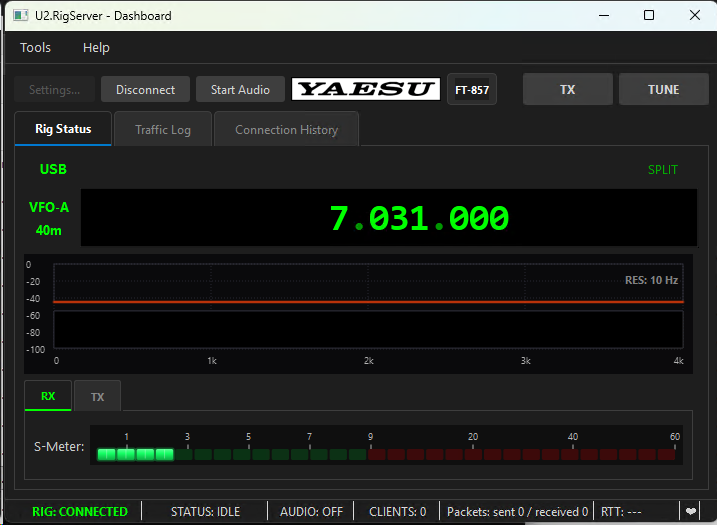This screenshot has height=525, width=717.
Task: Click the red threshold line on spectrum
Action: (368, 302)
